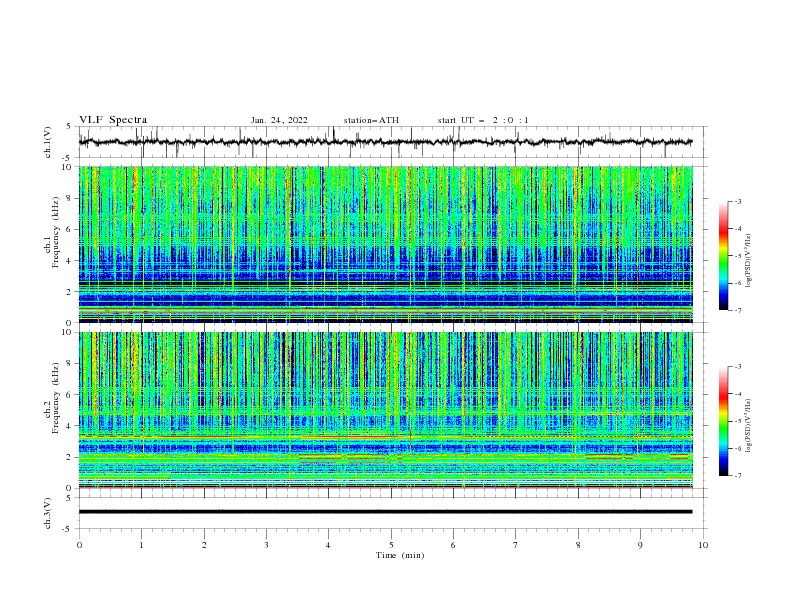Select the "ch.2 Frequency (kHz)" axis label

52,398
